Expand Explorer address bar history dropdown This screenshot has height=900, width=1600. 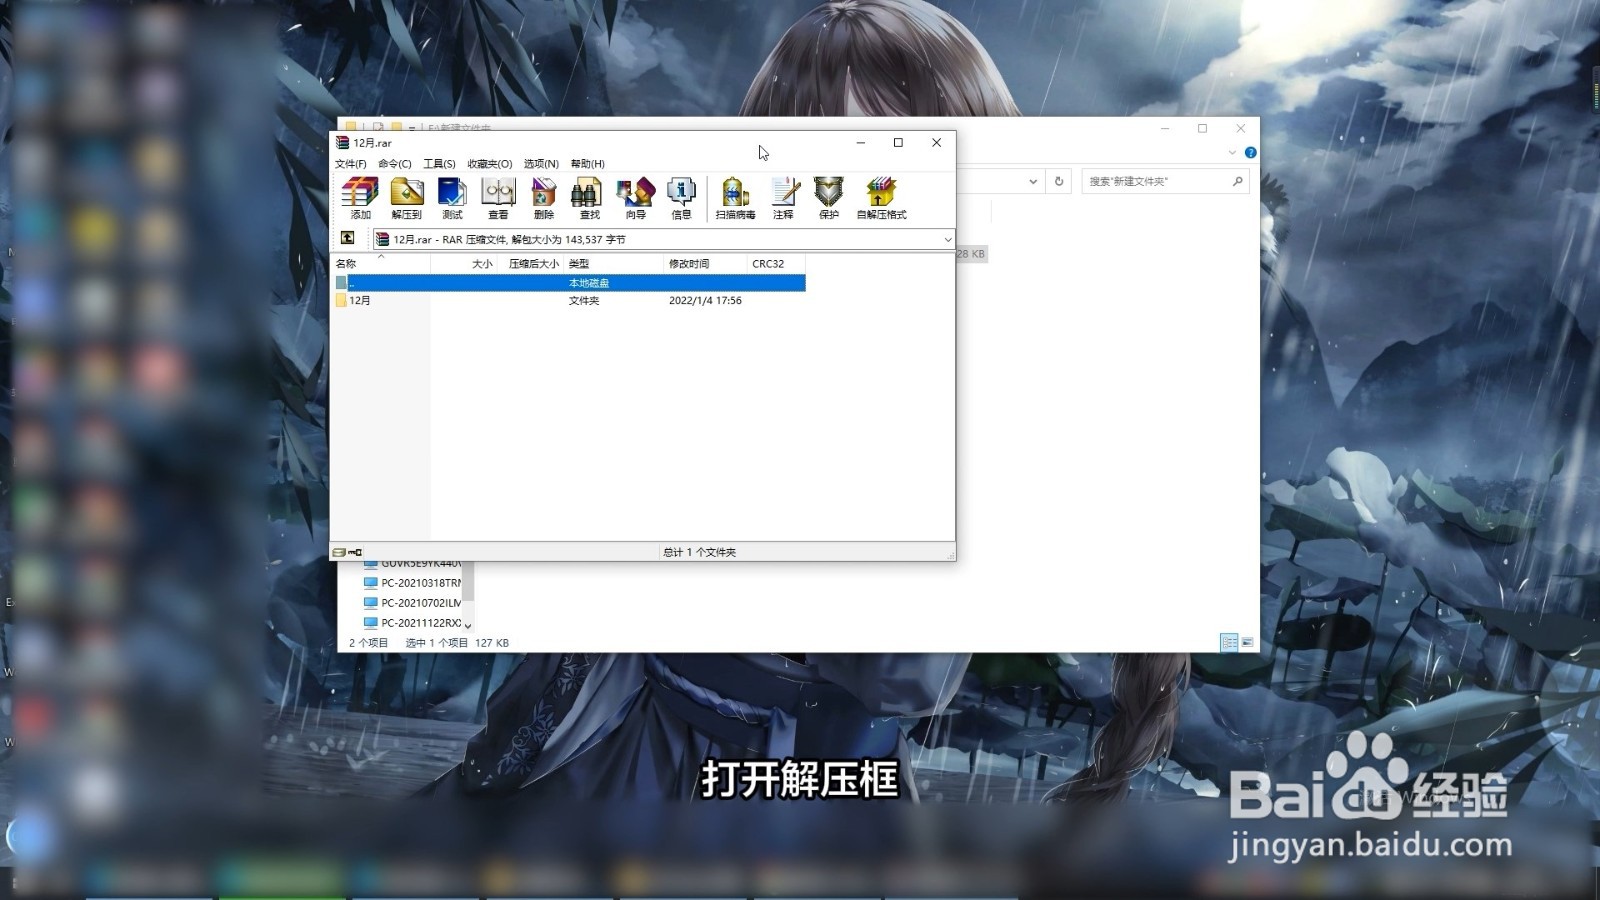pyautogui.click(x=1033, y=181)
